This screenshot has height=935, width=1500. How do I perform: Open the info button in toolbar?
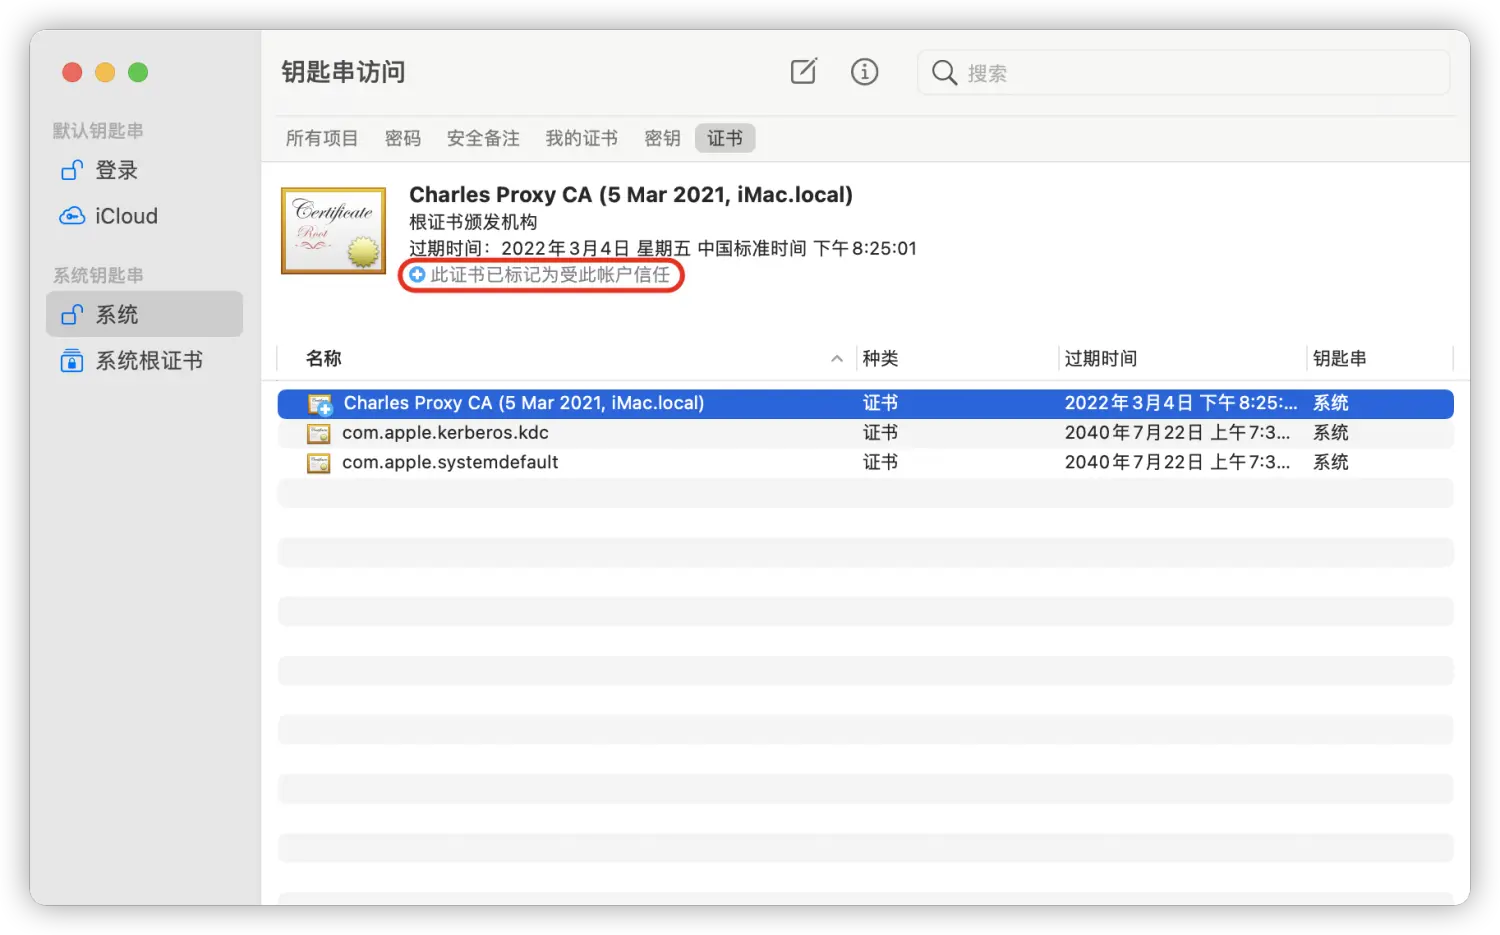point(865,72)
